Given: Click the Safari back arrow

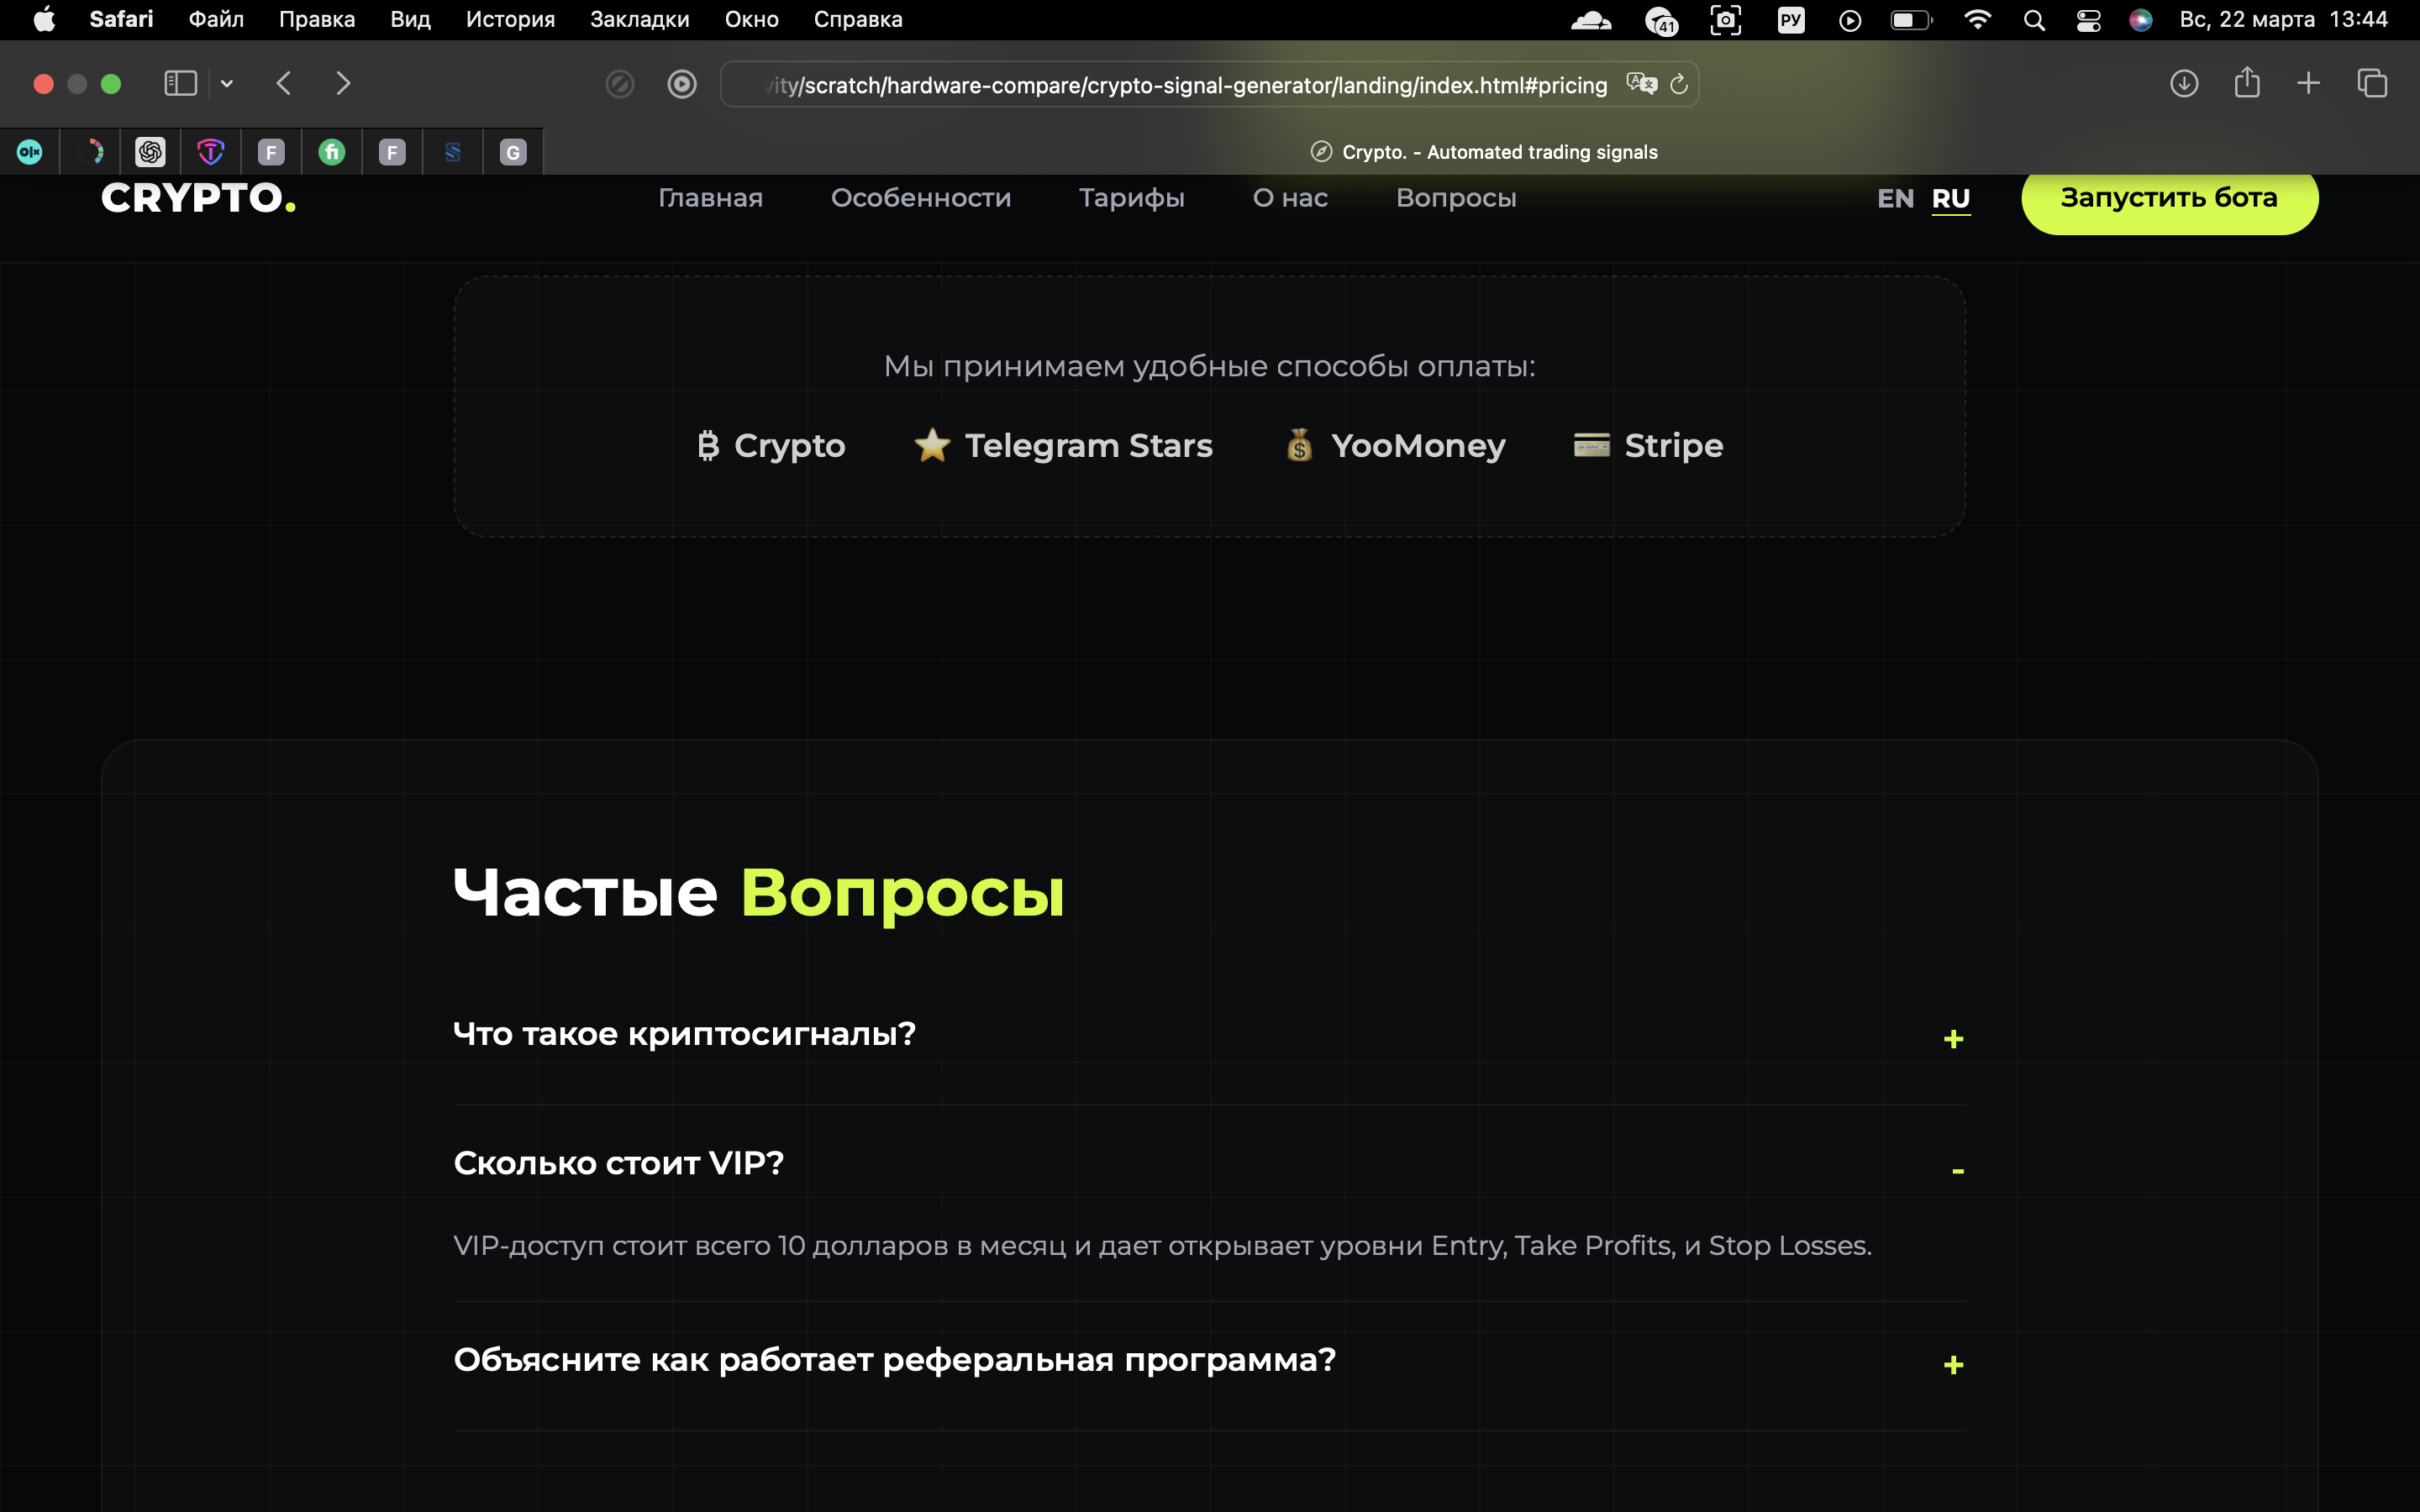Looking at the screenshot, I should [x=284, y=83].
